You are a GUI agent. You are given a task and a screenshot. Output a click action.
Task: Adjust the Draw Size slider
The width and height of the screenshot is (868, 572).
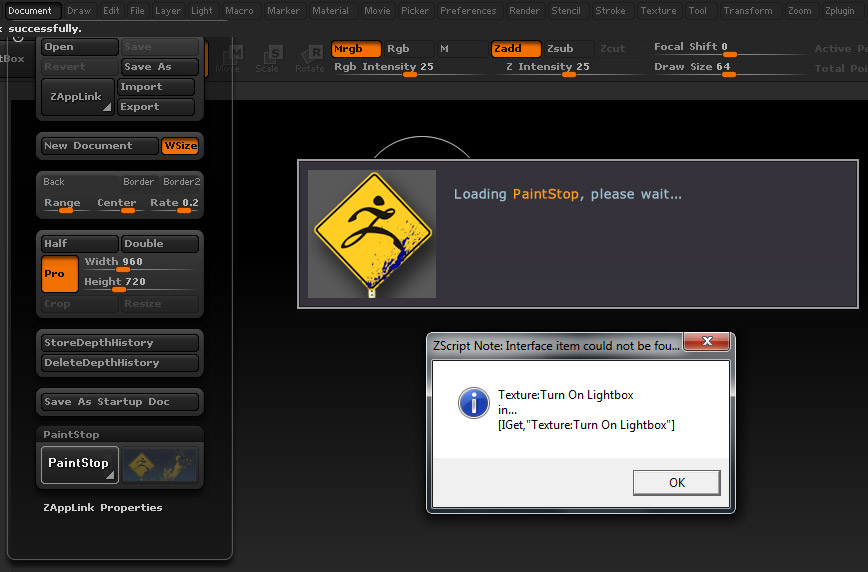[x=729, y=68]
